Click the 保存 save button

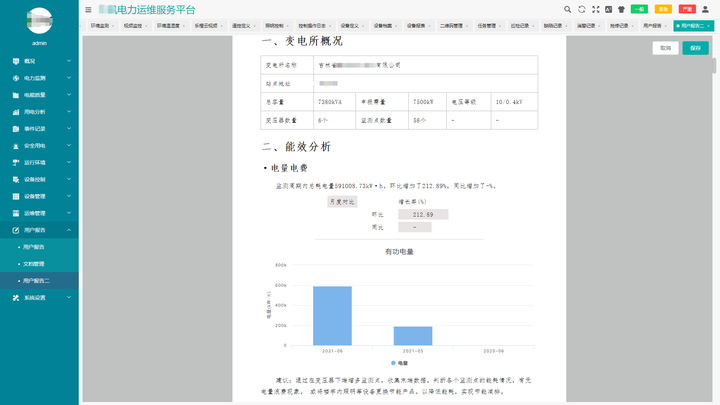pyautogui.click(x=695, y=48)
